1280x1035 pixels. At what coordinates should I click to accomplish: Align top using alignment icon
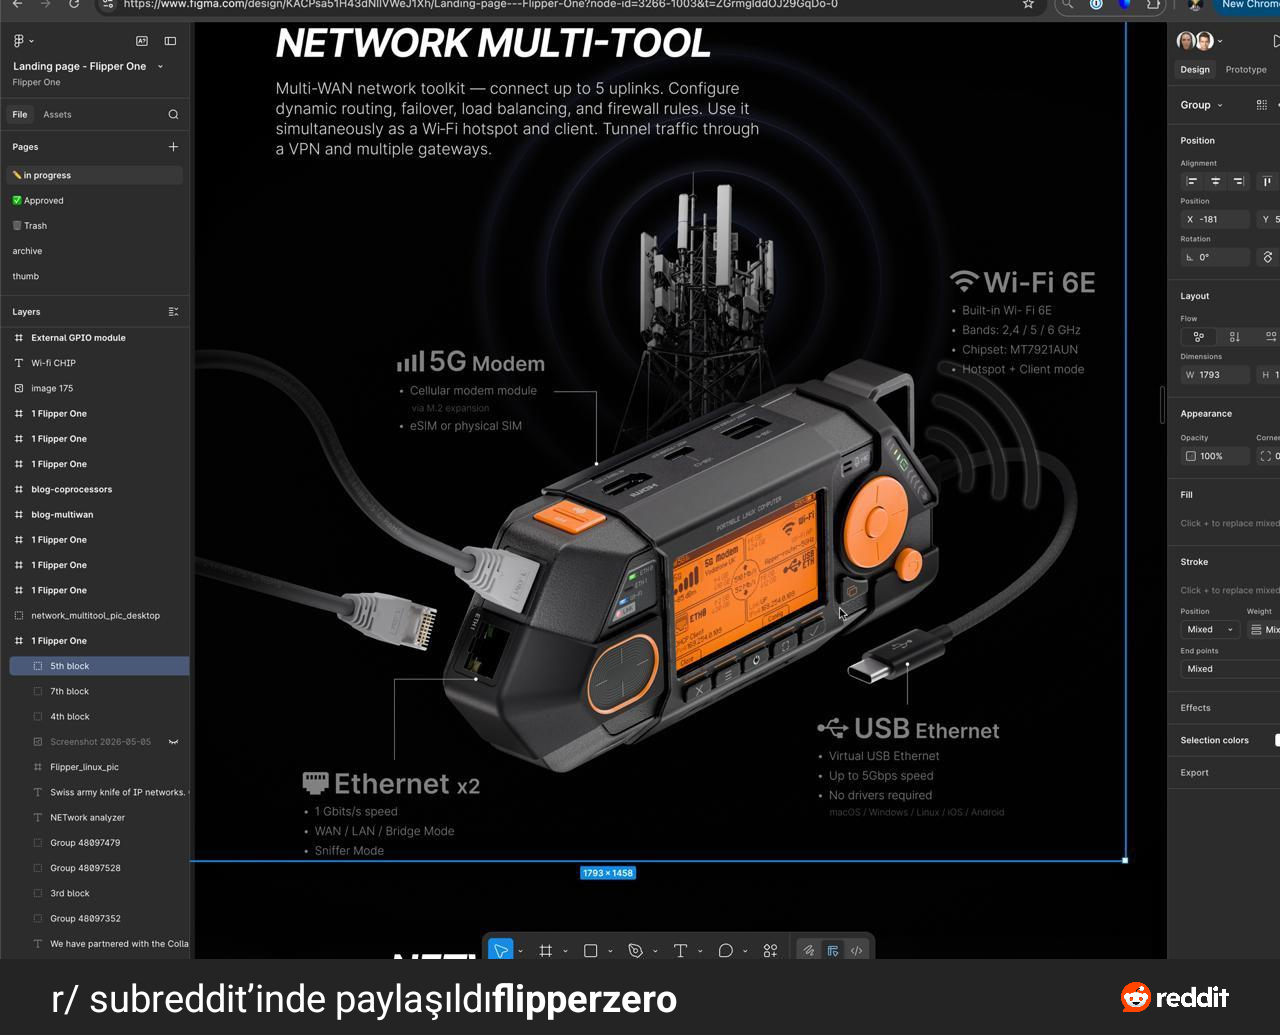(1267, 181)
